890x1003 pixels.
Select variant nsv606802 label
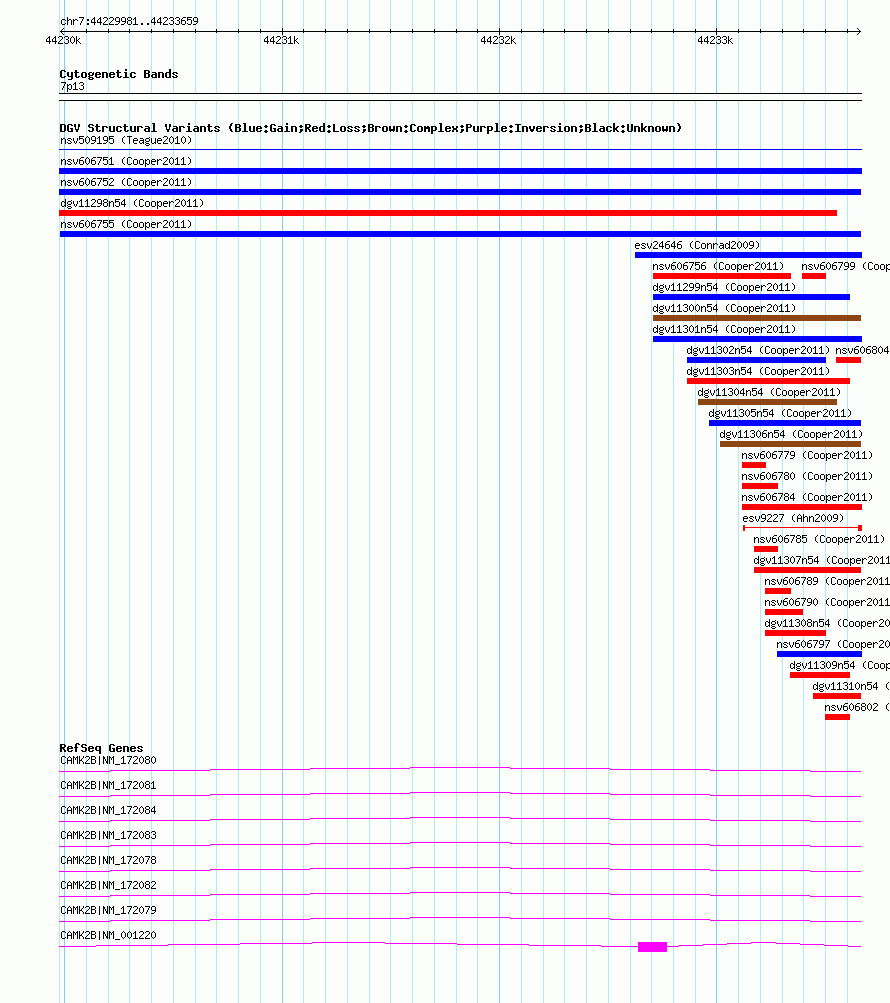pyautogui.click(x=857, y=707)
